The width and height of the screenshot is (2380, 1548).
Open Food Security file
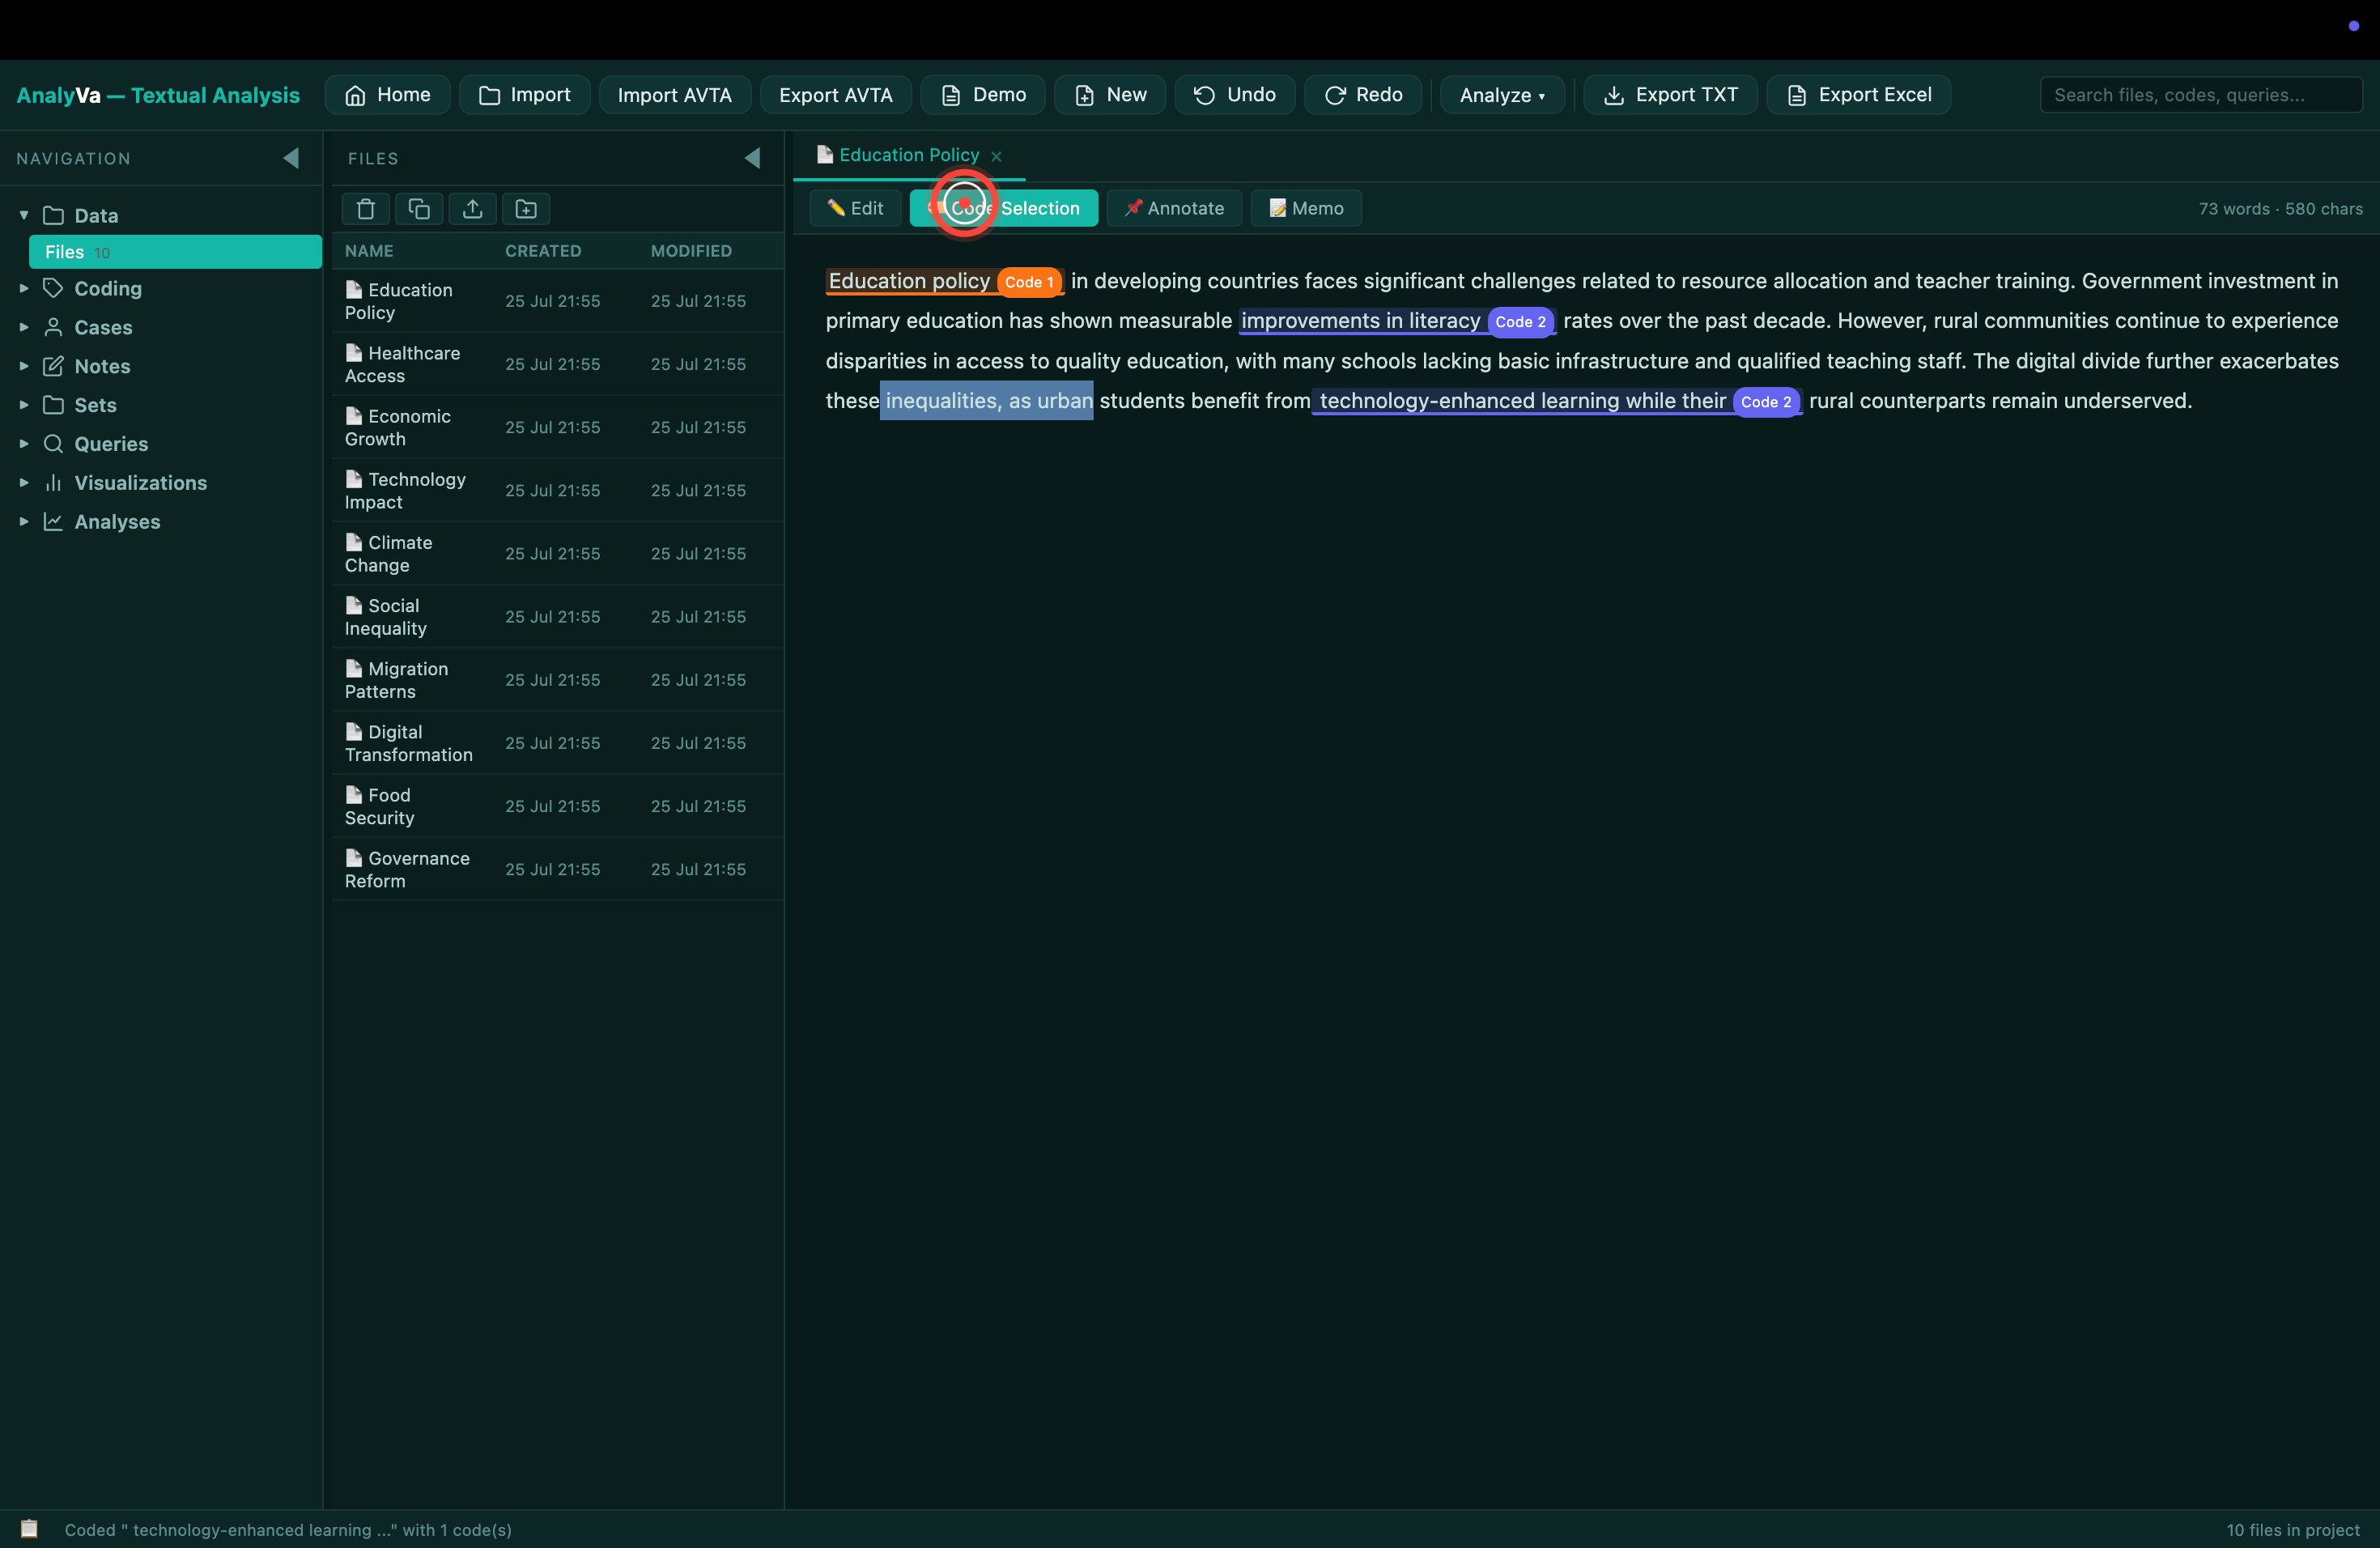557,805
